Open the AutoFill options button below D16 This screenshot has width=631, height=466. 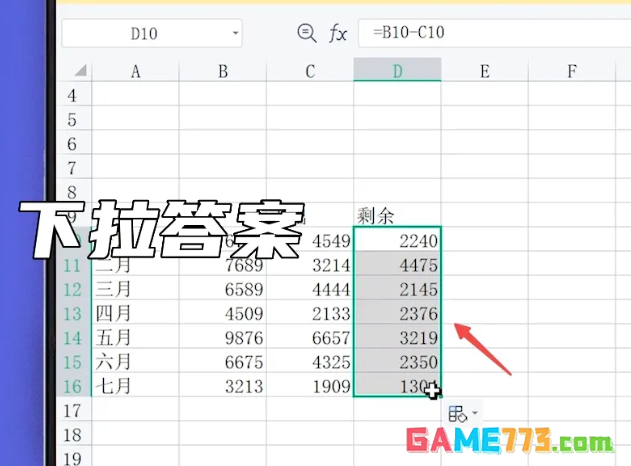pos(461,413)
